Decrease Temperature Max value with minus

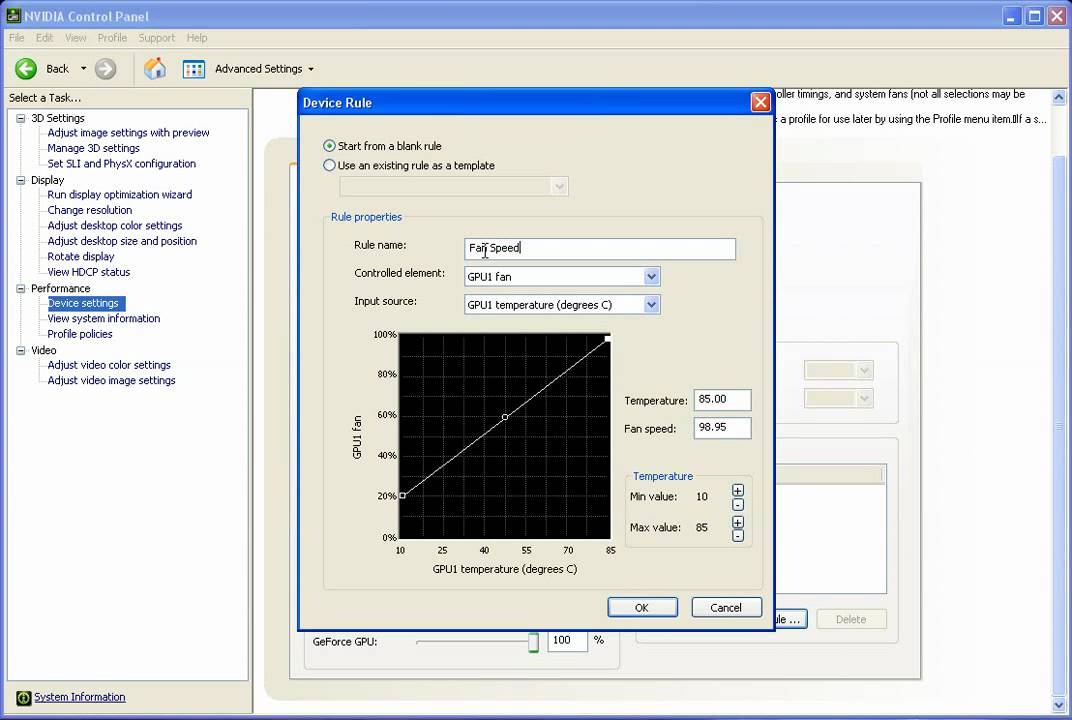point(738,536)
